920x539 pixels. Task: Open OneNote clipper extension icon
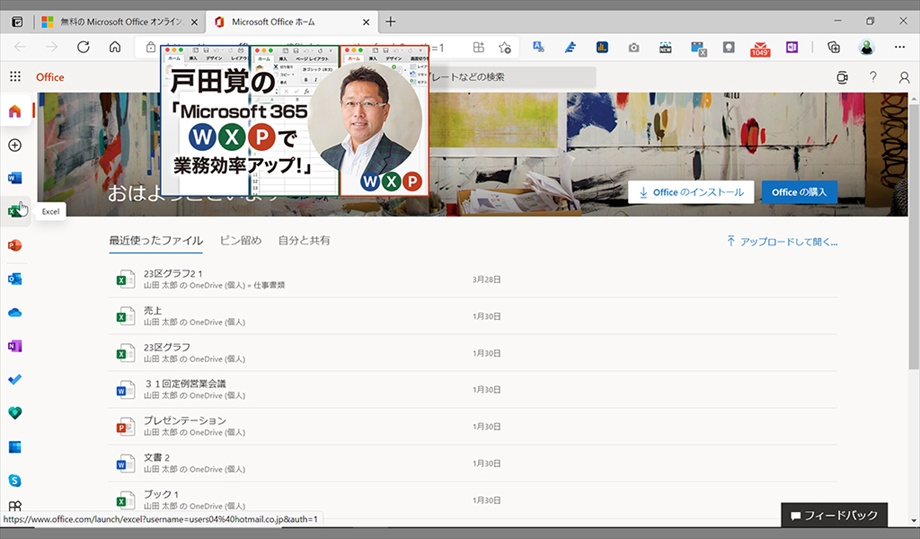coord(792,48)
